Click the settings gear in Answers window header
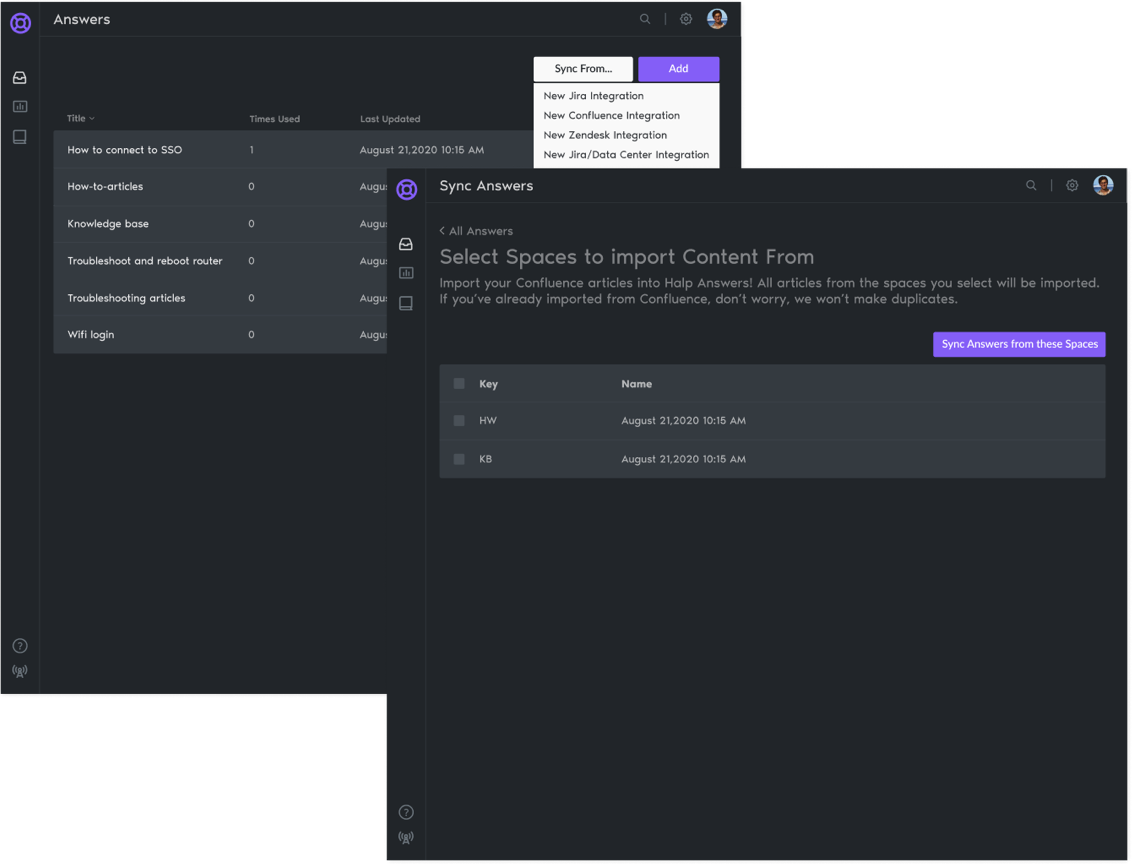Viewport: 1132px width, 864px height. 686,19
